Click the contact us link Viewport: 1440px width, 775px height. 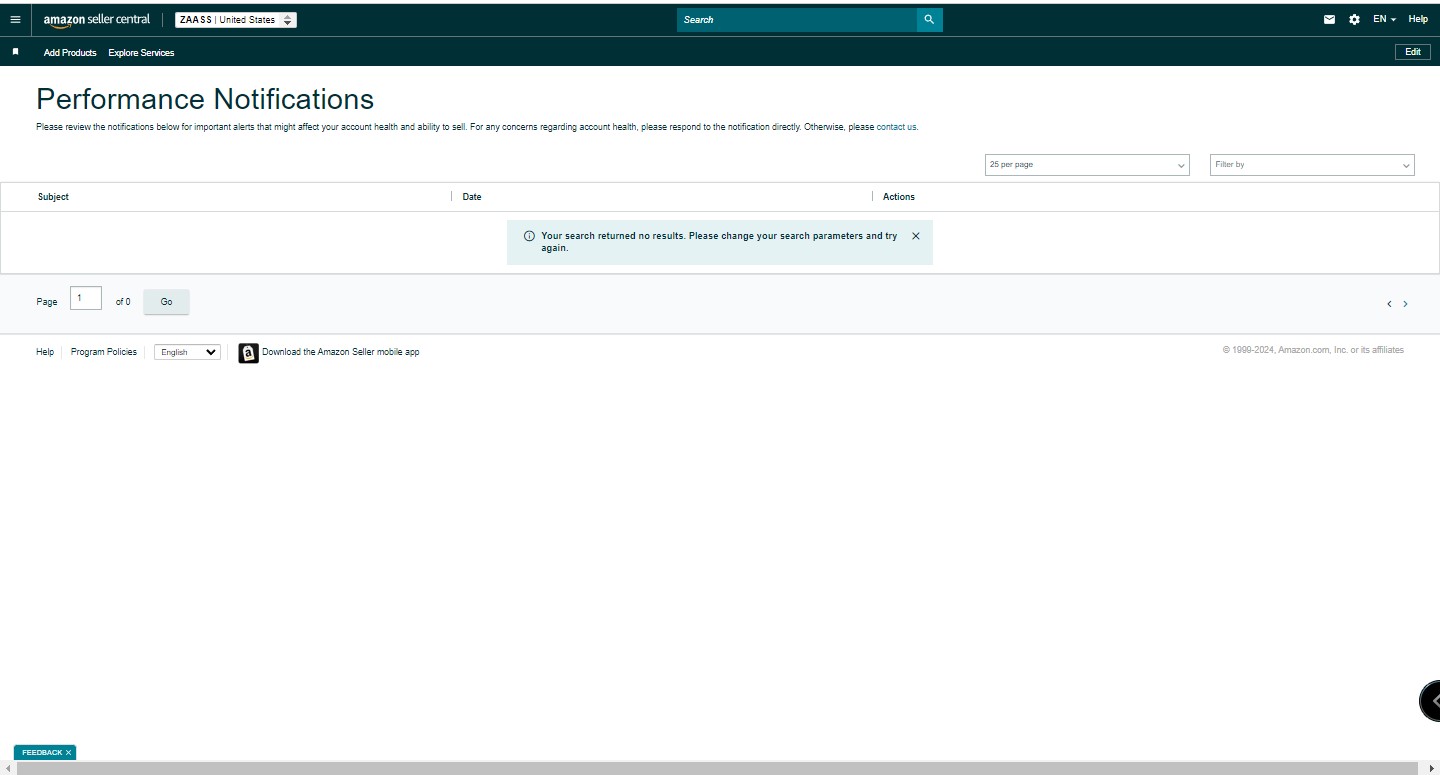(x=896, y=127)
